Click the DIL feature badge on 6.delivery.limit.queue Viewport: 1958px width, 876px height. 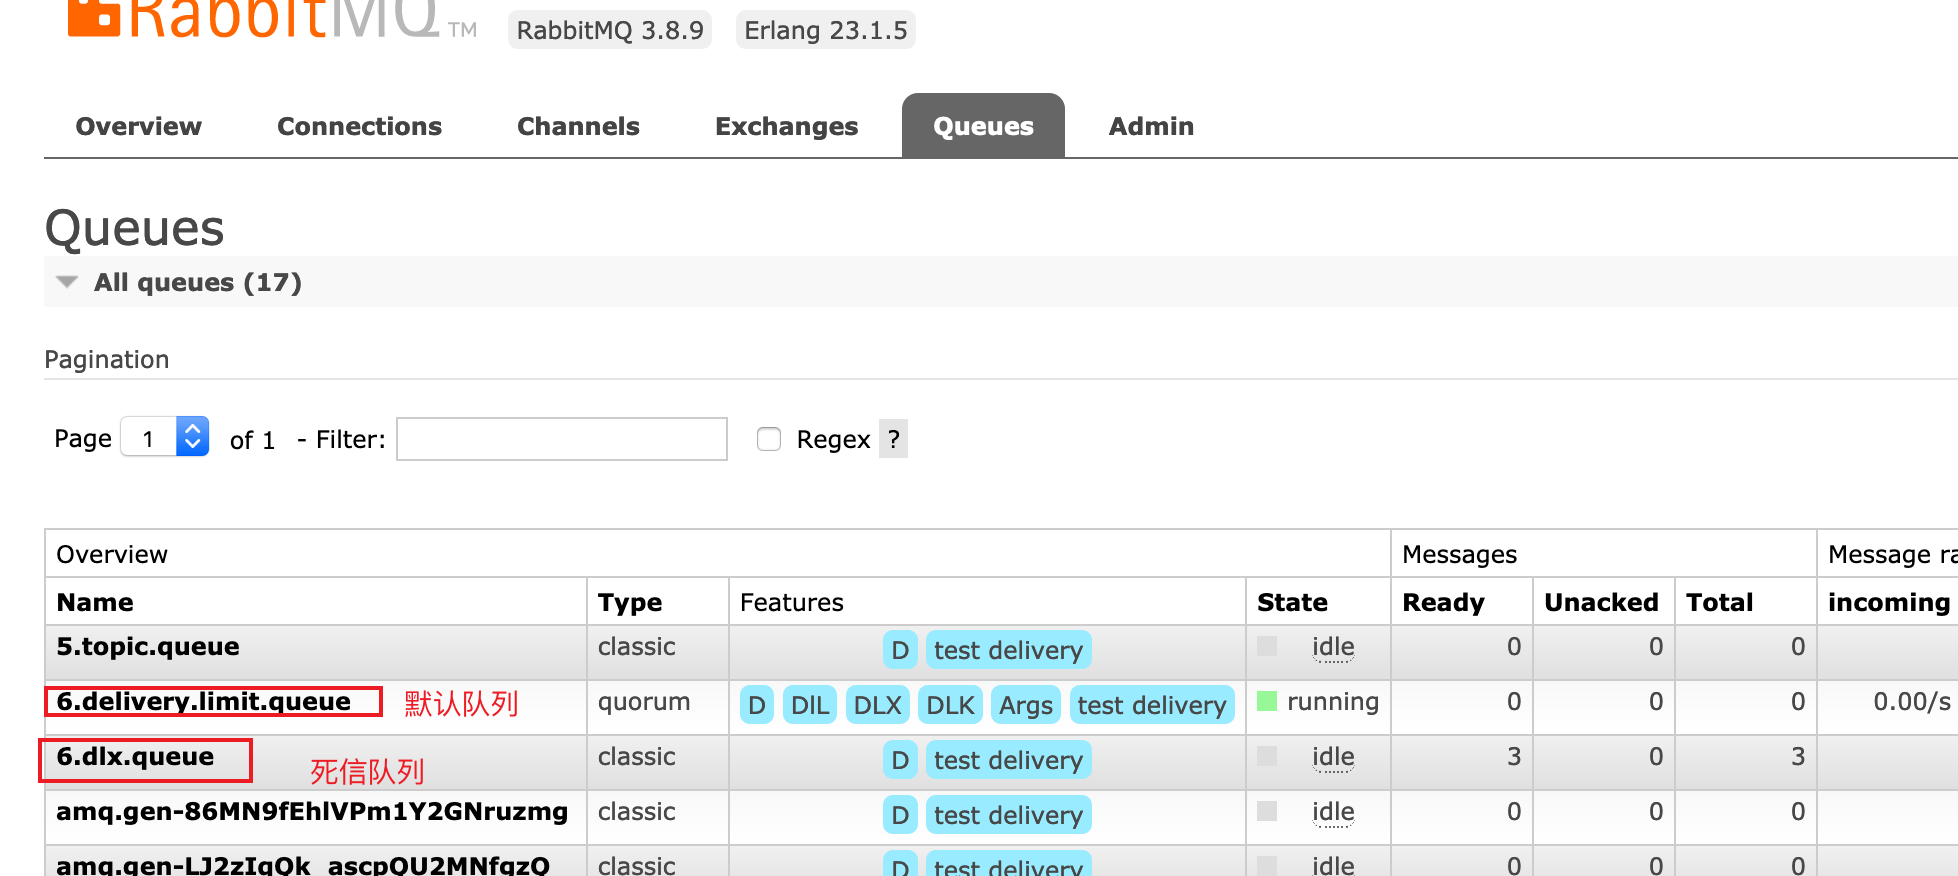pyautogui.click(x=809, y=705)
